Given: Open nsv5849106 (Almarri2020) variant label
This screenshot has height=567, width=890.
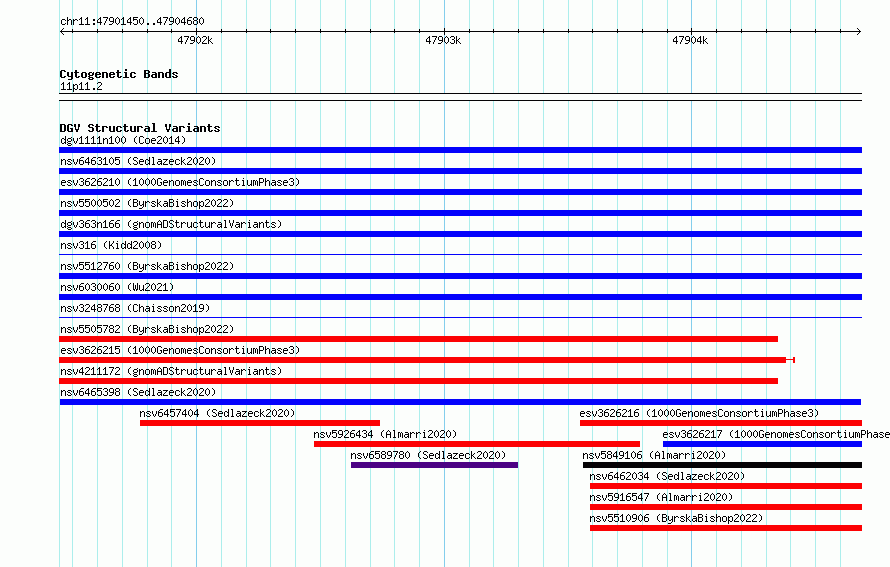Looking at the screenshot, I should pyautogui.click(x=654, y=455).
